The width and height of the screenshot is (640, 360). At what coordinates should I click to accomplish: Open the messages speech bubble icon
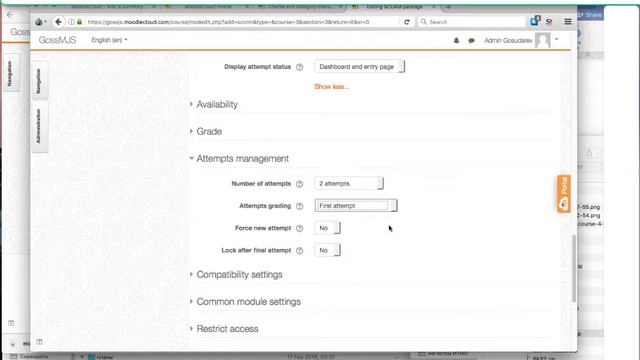471,40
